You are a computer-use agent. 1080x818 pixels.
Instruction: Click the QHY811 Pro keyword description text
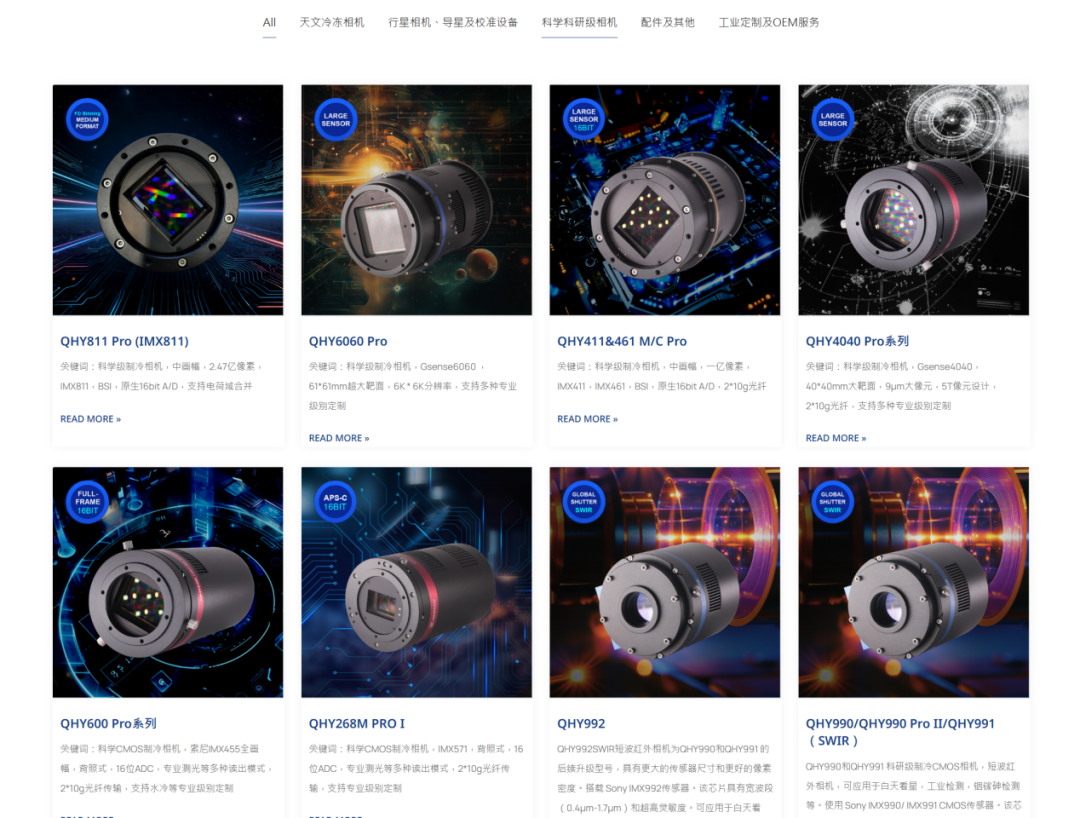pos(161,377)
